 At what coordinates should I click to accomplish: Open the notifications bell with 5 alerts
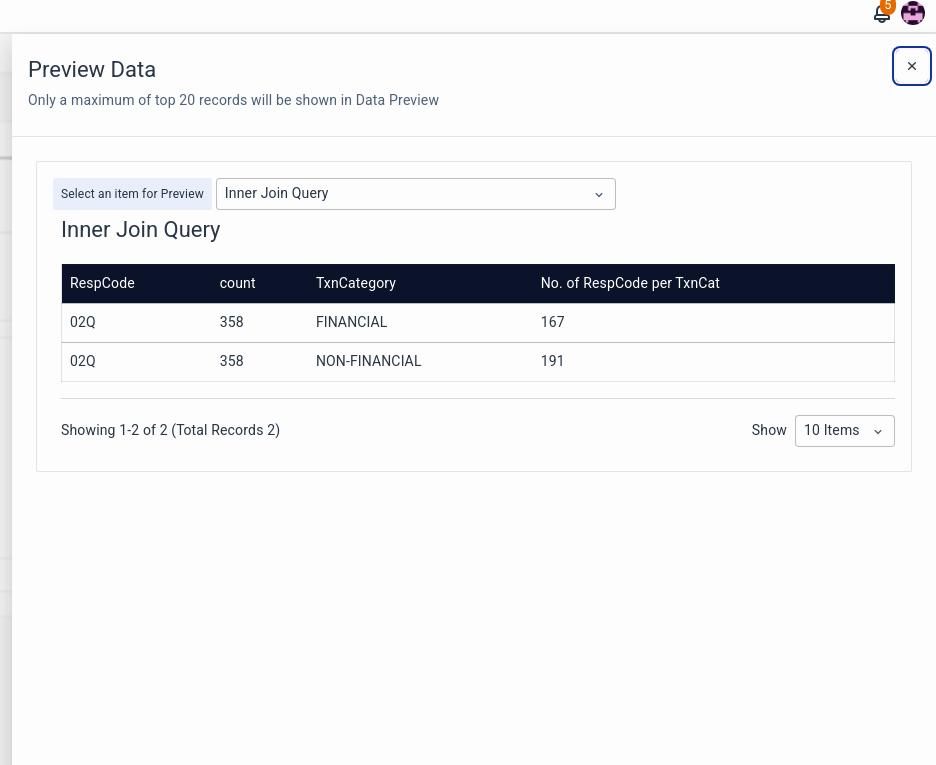coord(882,14)
